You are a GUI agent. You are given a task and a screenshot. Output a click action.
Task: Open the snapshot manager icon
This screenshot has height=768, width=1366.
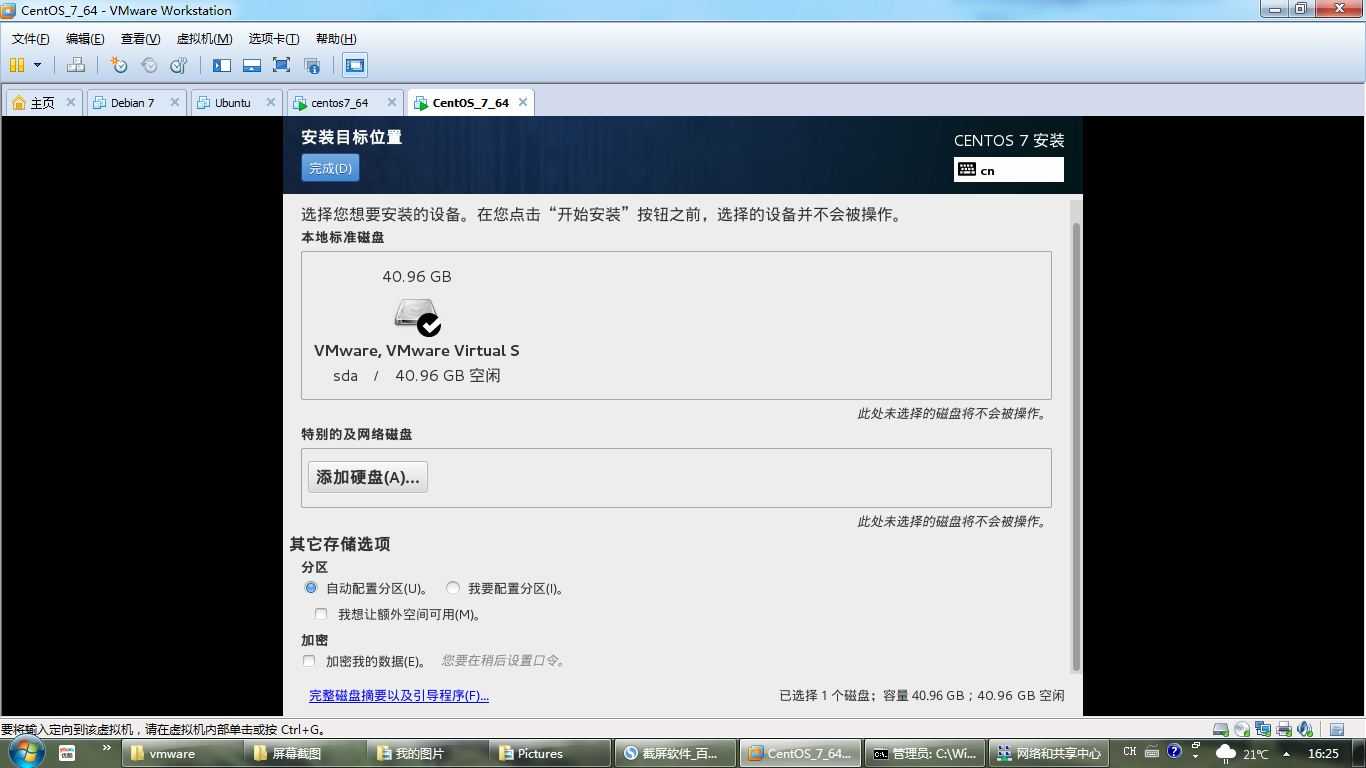(179, 65)
